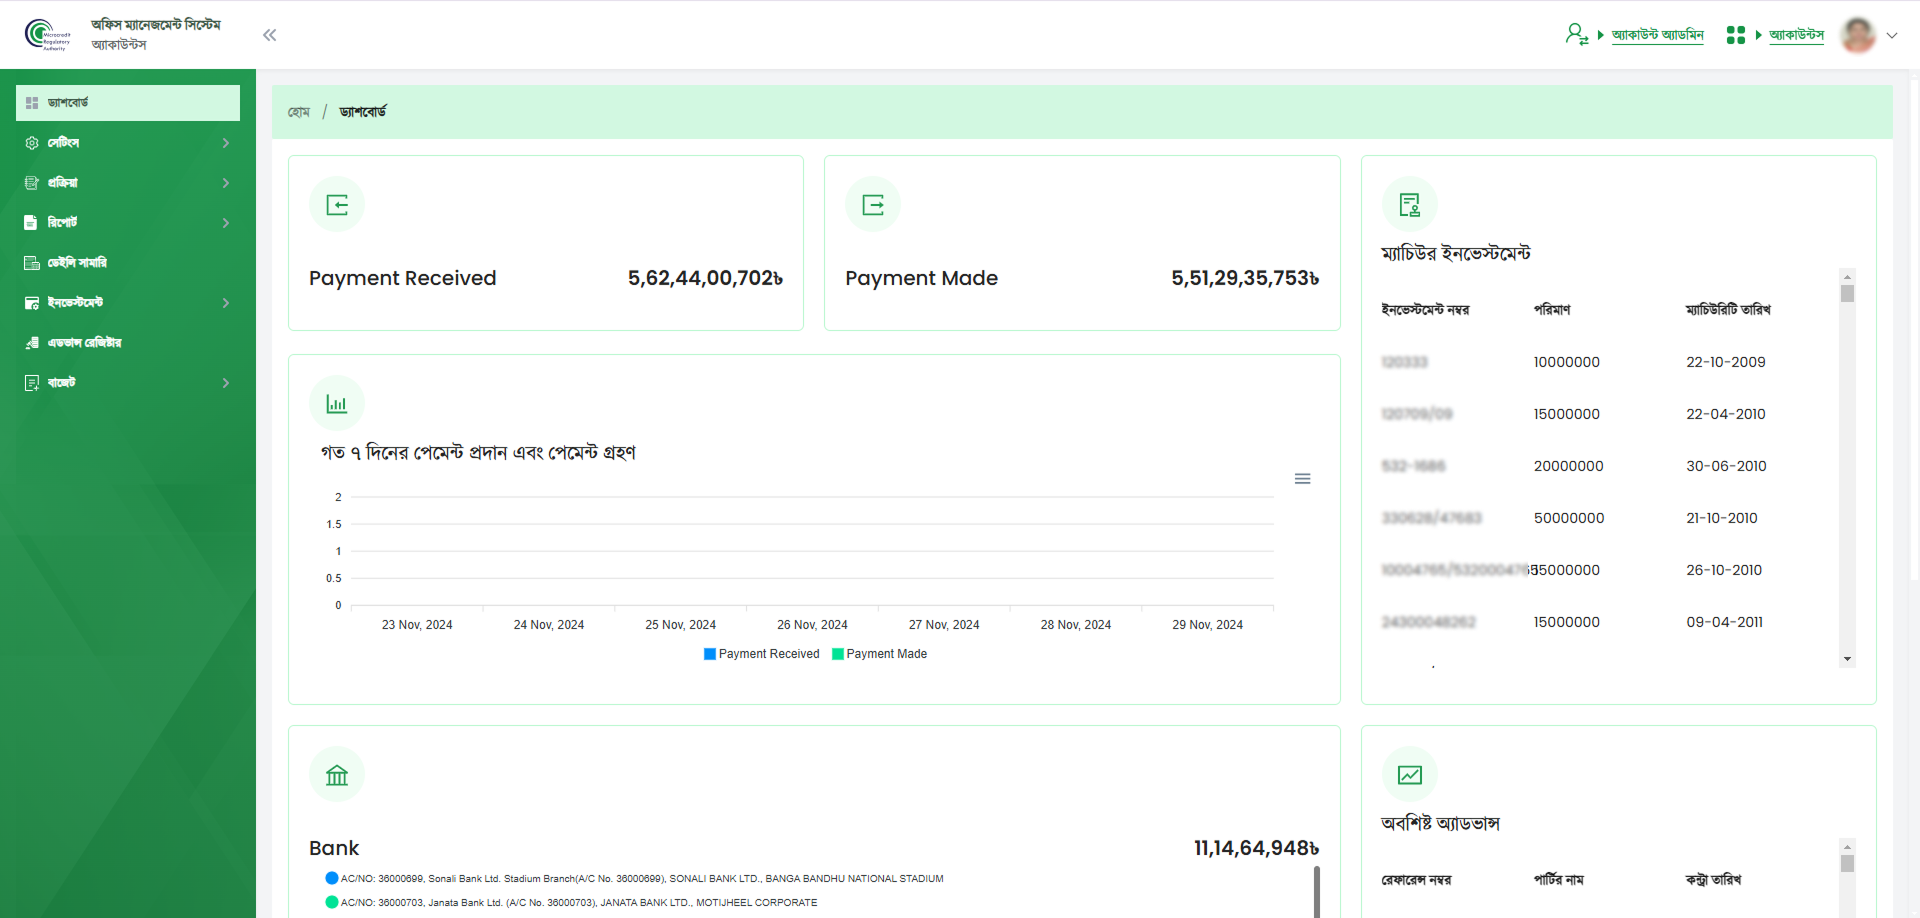Open the four-square apps grid icon
Screen dimensions: 1920x918
(x=1736, y=35)
